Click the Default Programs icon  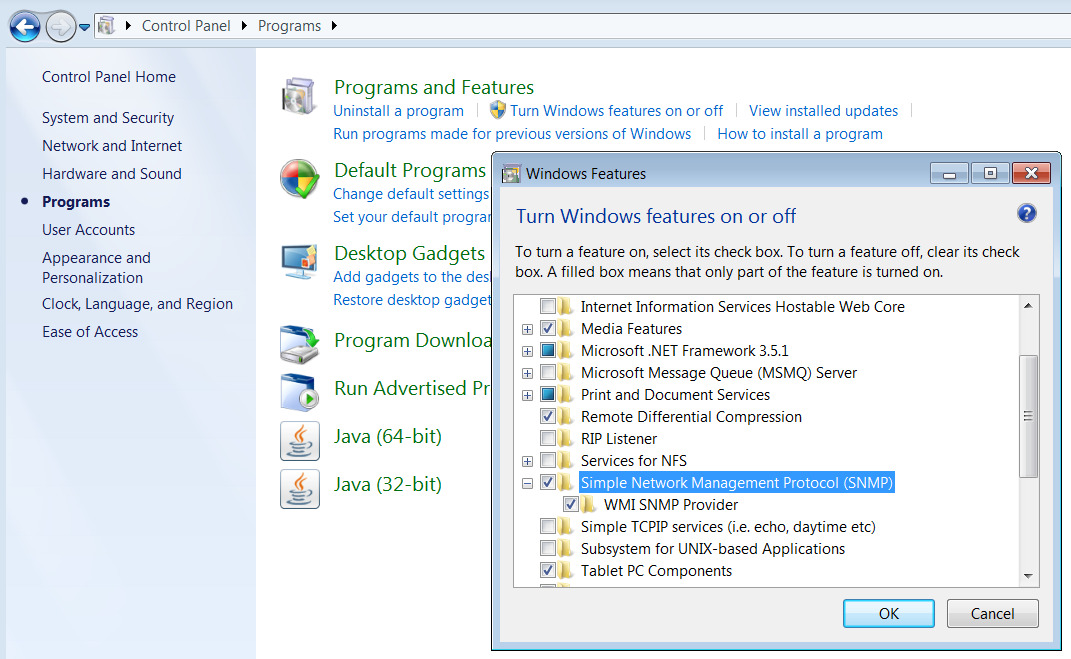point(299,180)
